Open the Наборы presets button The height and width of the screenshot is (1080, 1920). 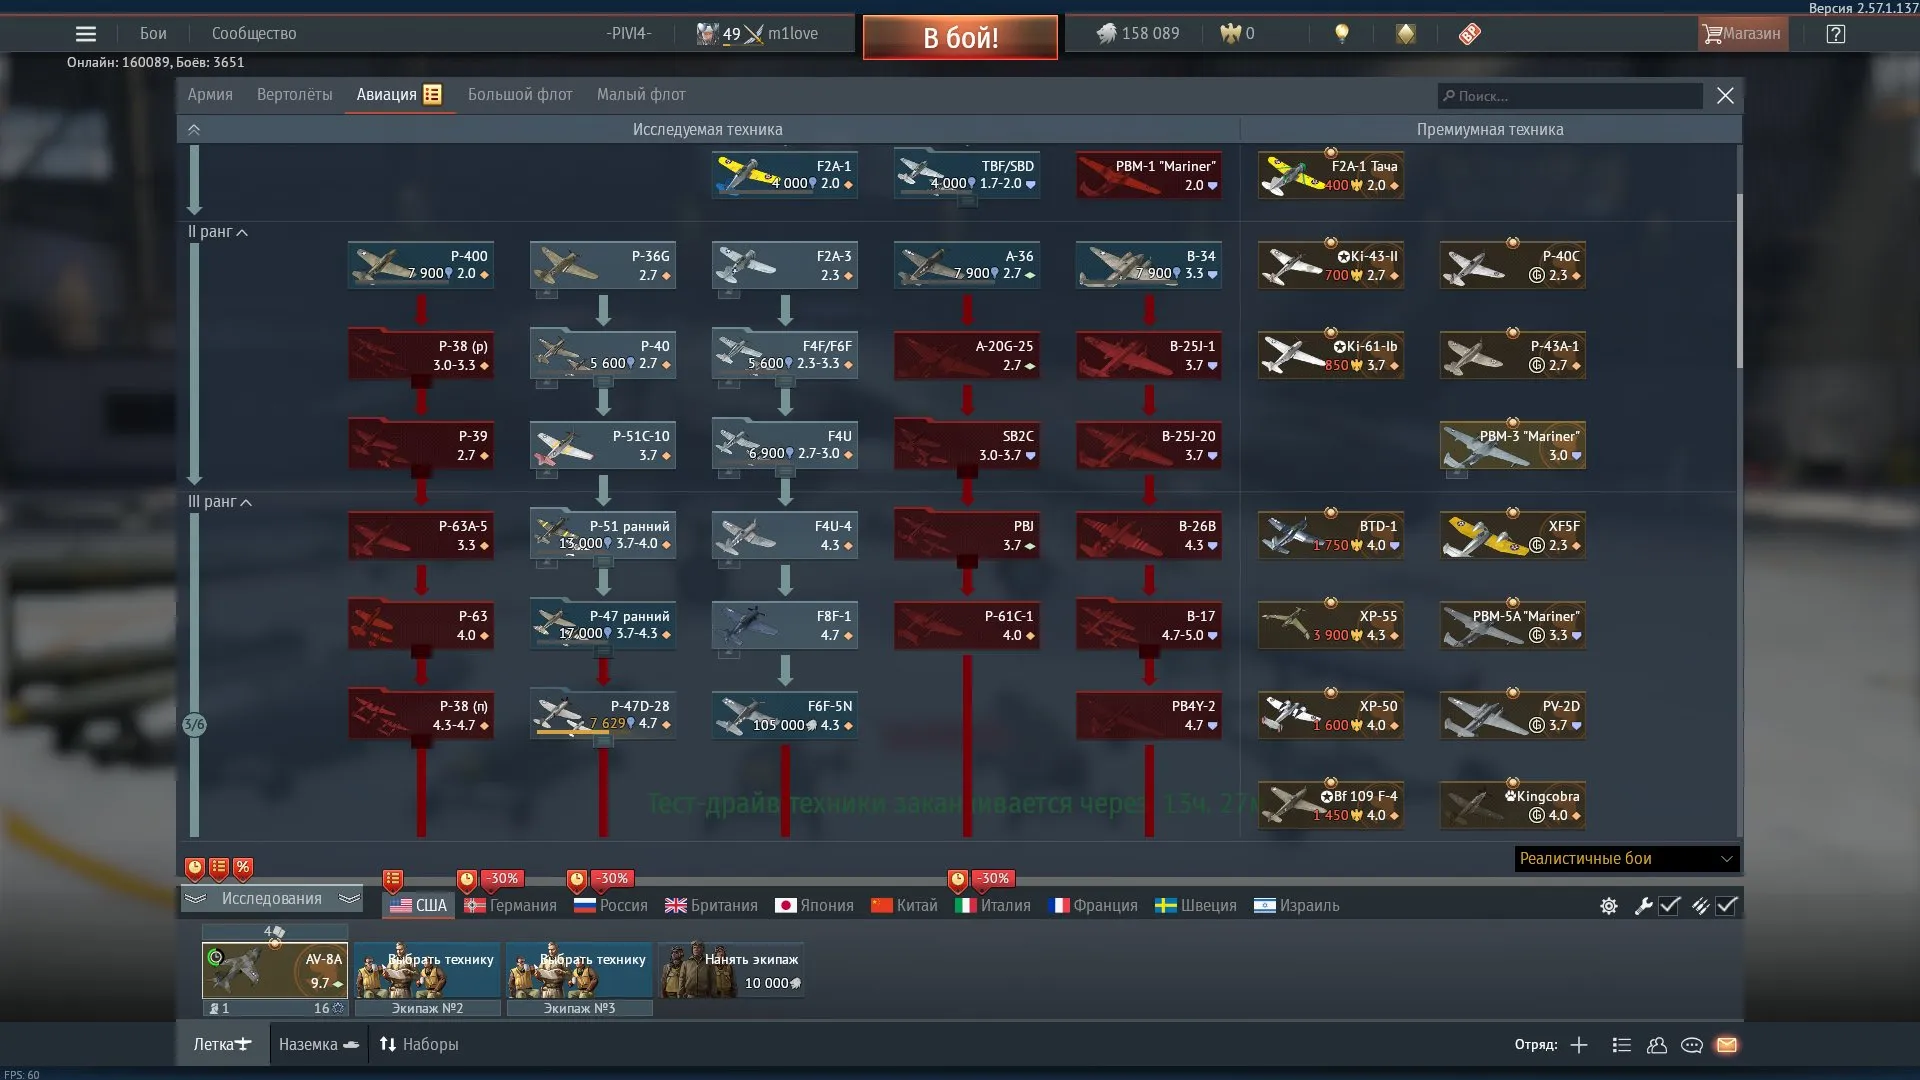pos(419,1045)
